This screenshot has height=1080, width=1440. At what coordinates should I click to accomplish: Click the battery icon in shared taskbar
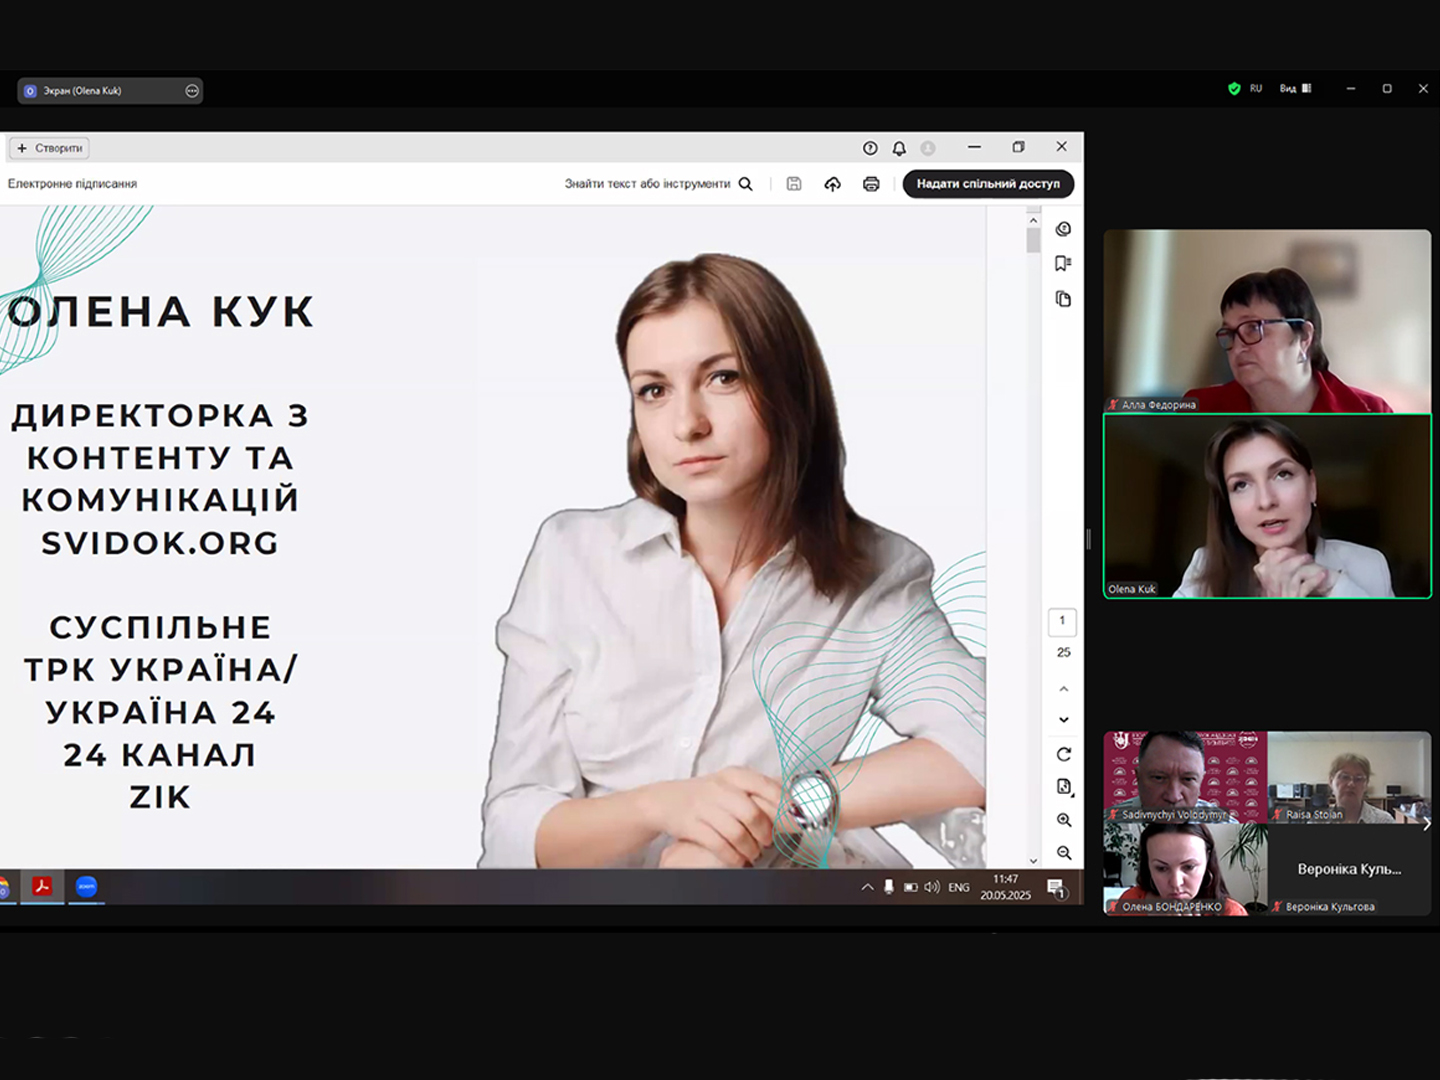(911, 887)
